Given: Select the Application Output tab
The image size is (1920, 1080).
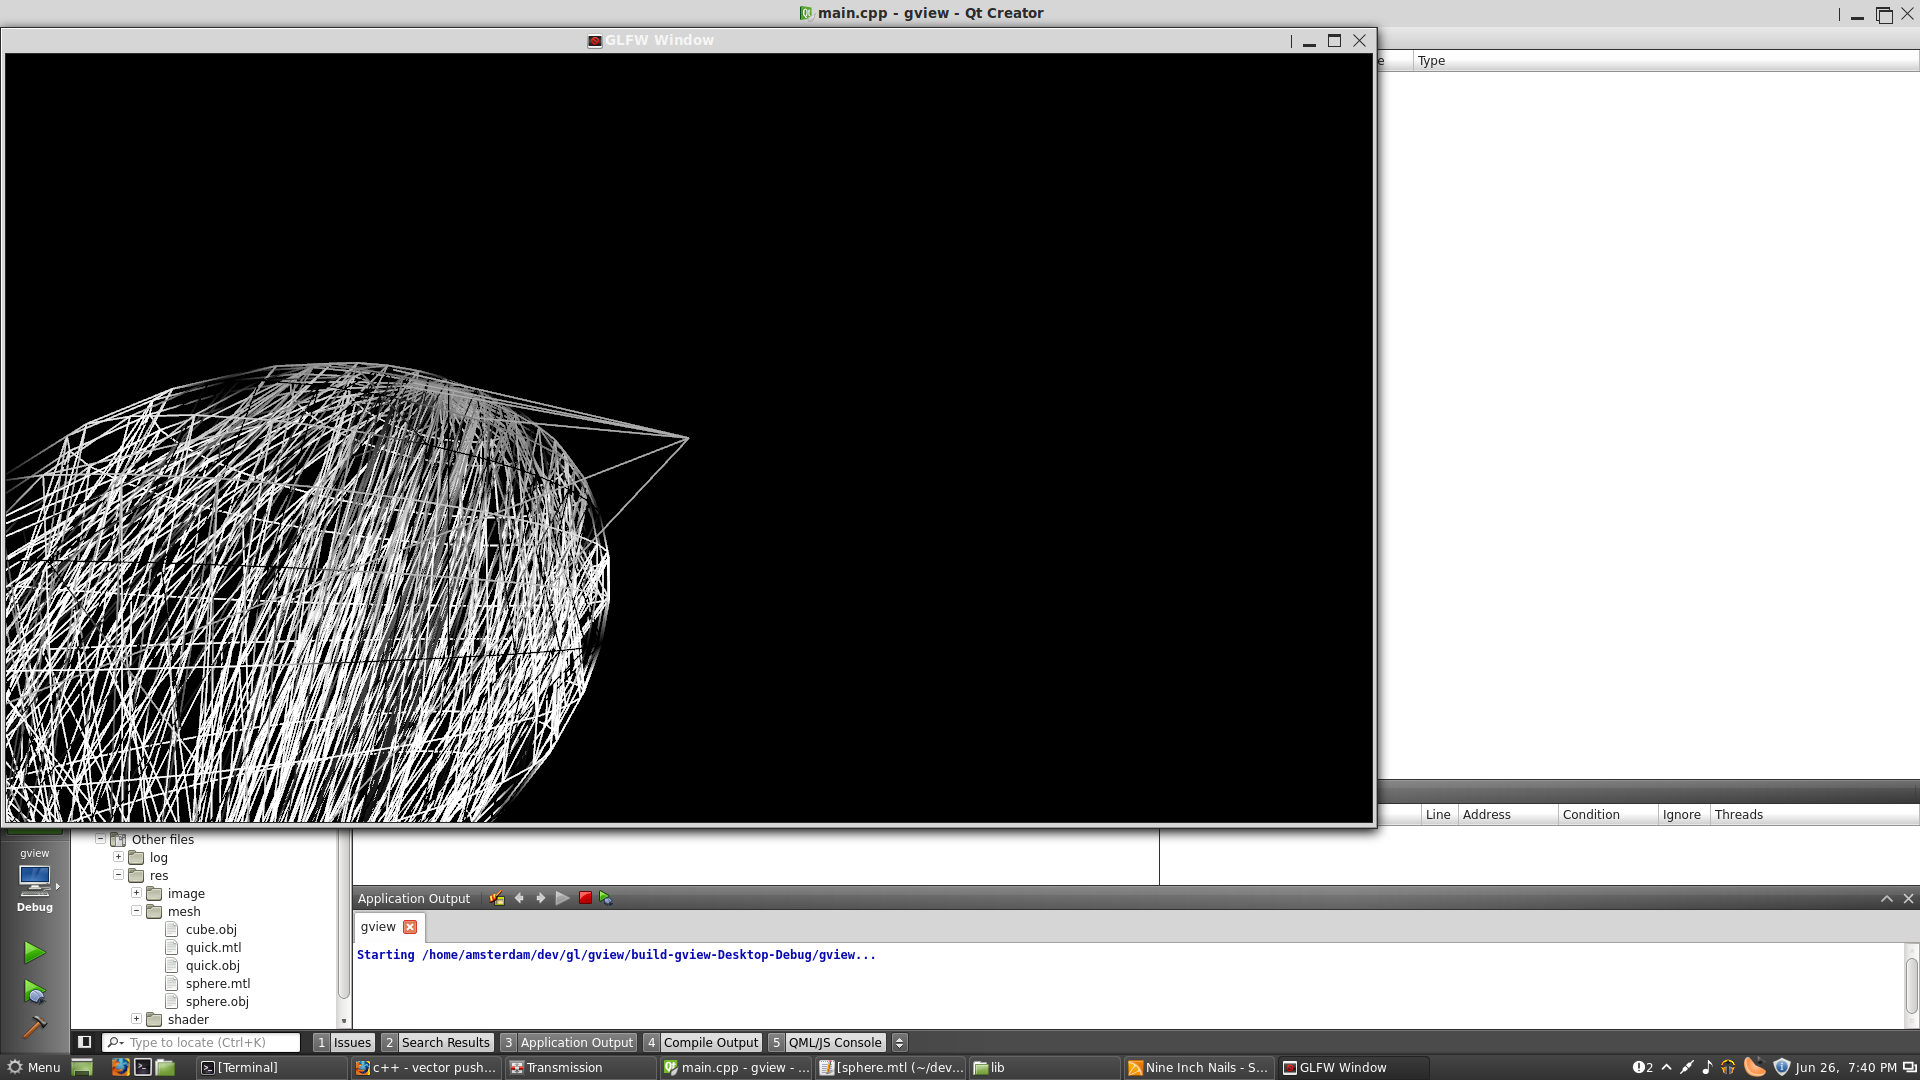Looking at the screenshot, I should tap(576, 1042).
